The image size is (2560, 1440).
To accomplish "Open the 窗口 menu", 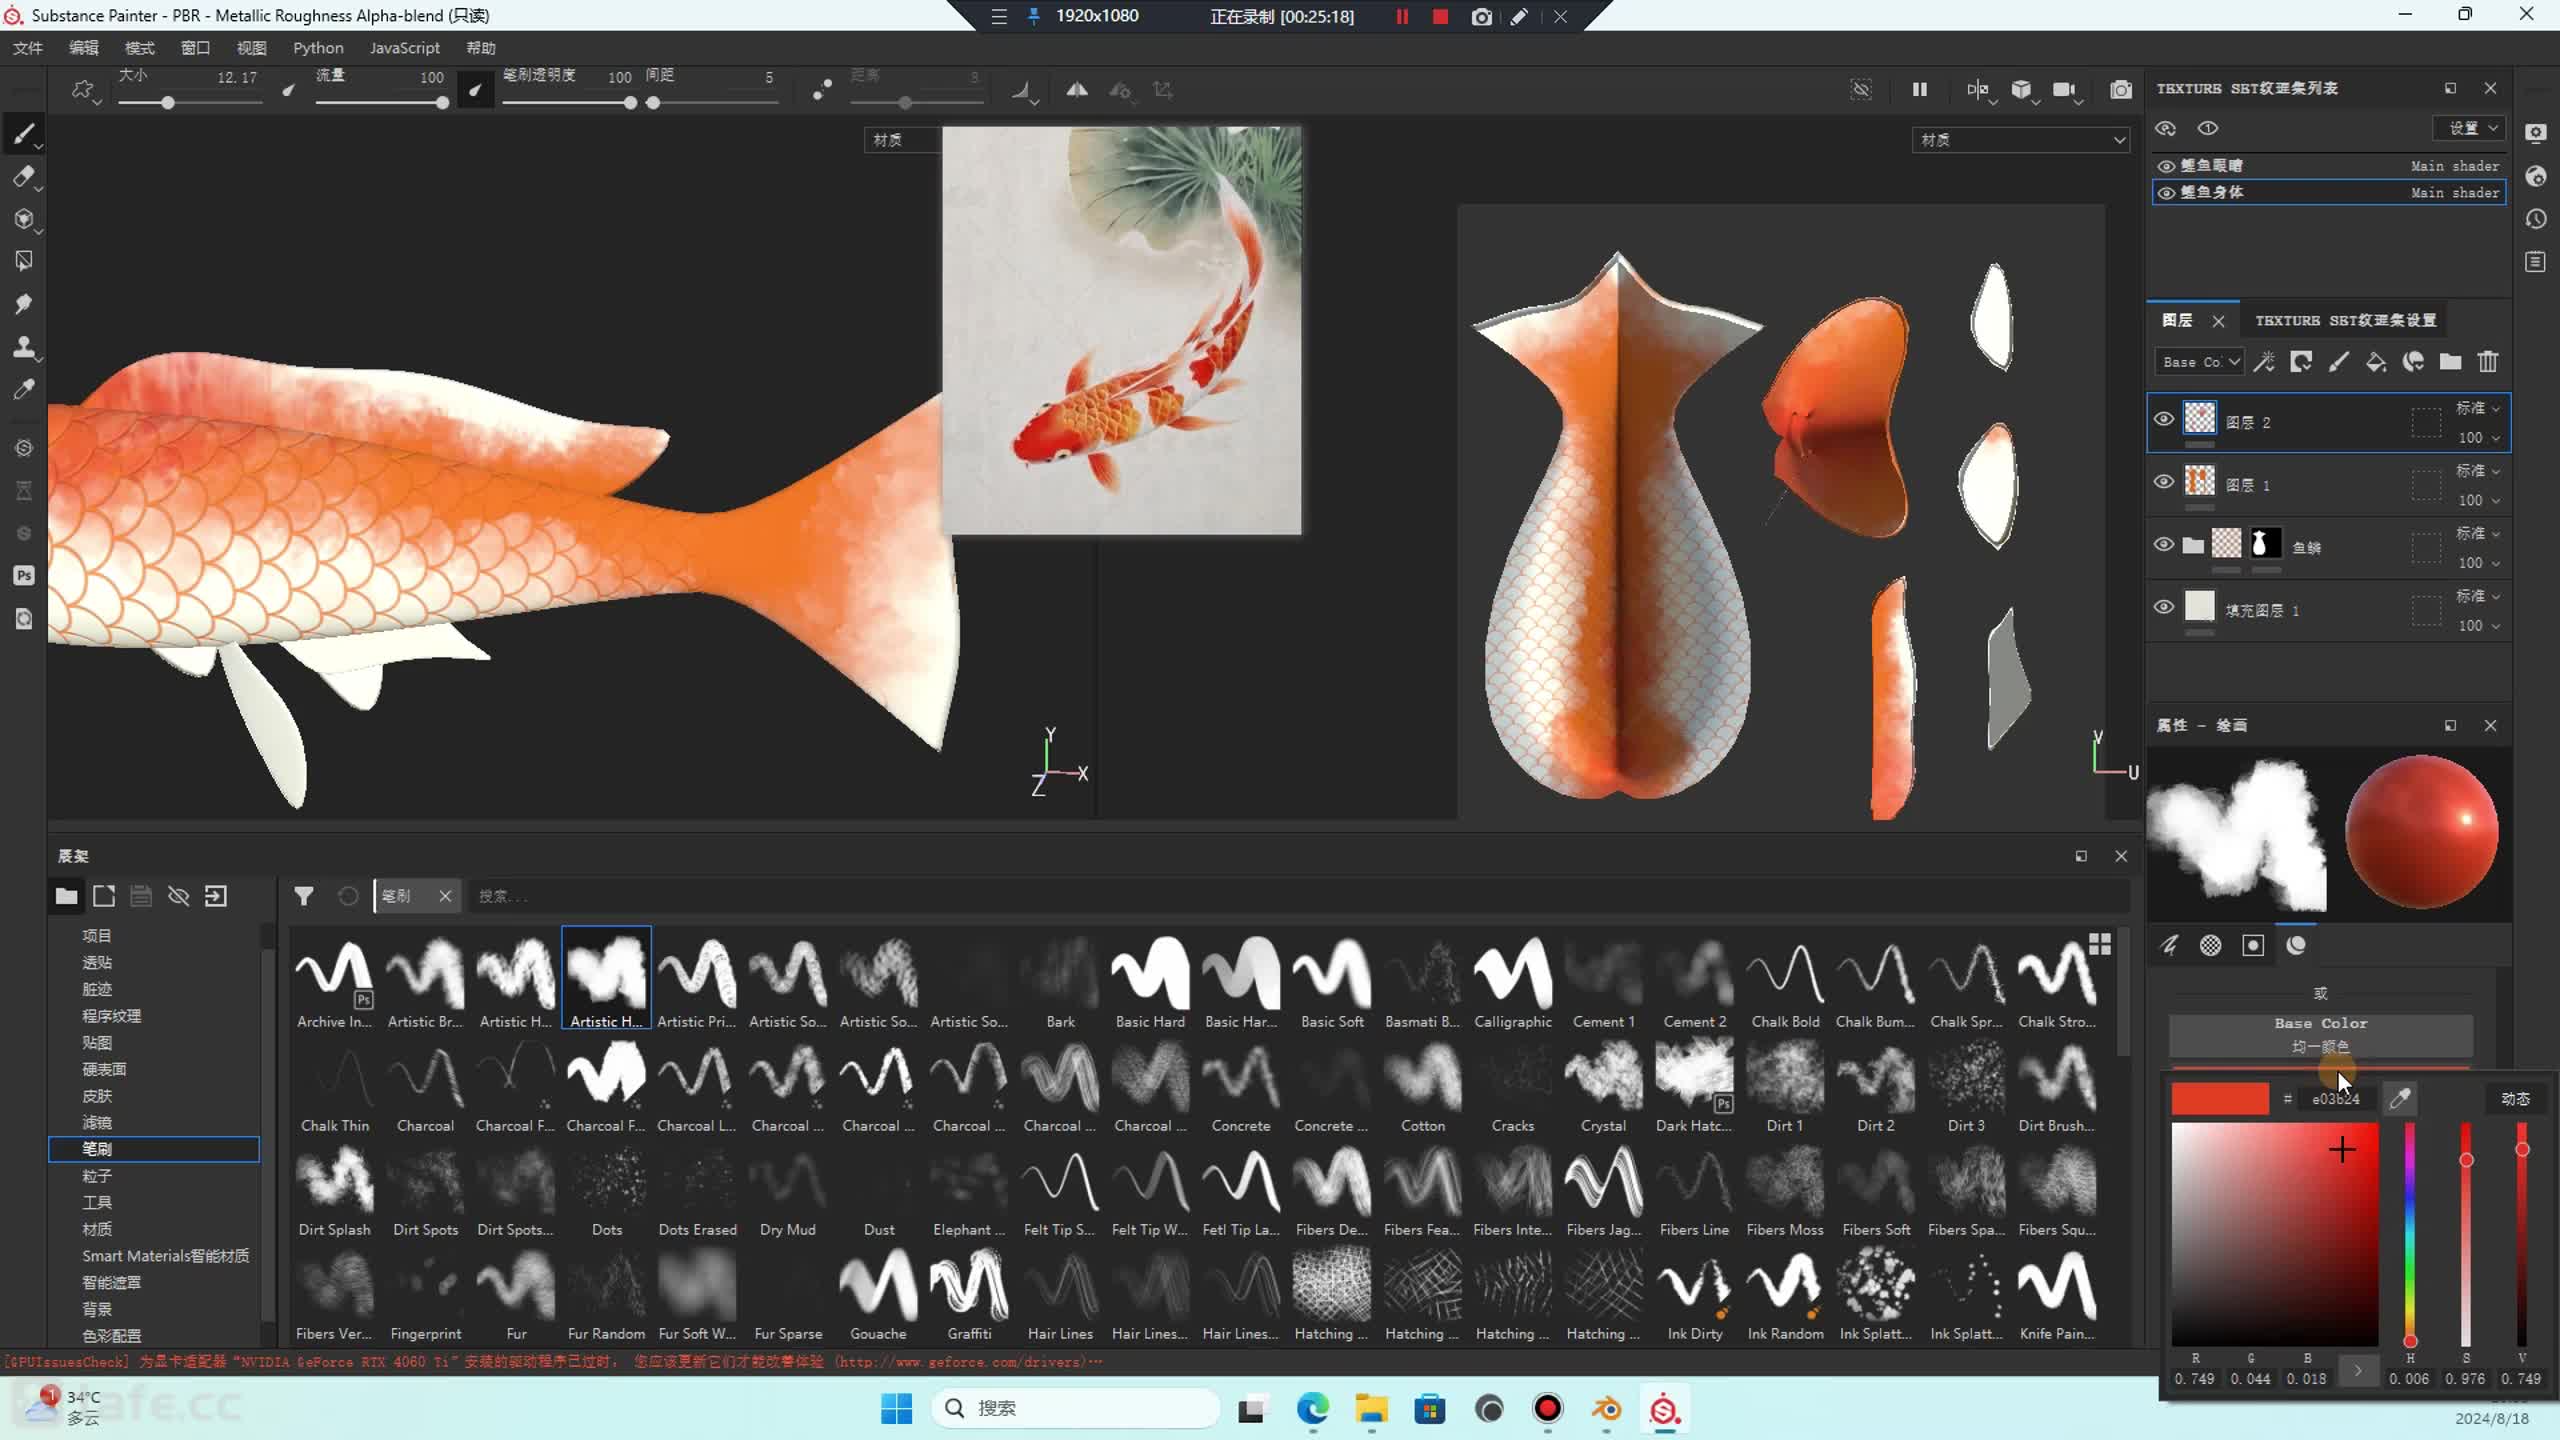I will click(196, 48).
